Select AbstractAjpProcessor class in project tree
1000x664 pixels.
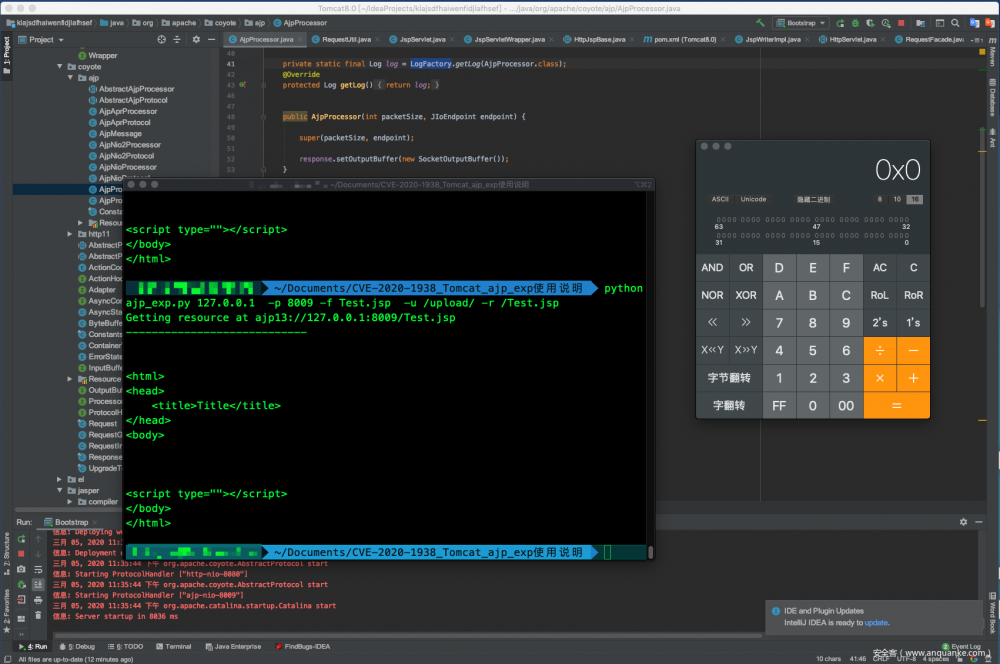click(136, 89)
